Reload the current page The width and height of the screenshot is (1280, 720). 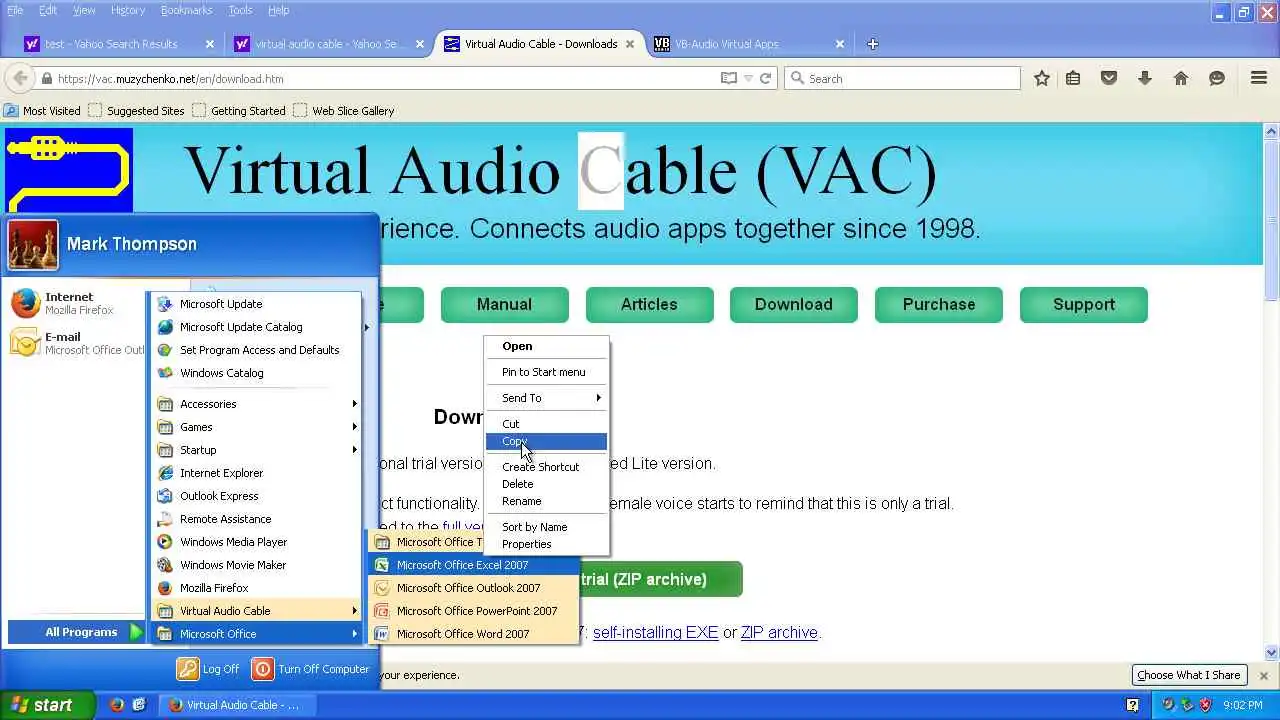(x=766, y=78)
